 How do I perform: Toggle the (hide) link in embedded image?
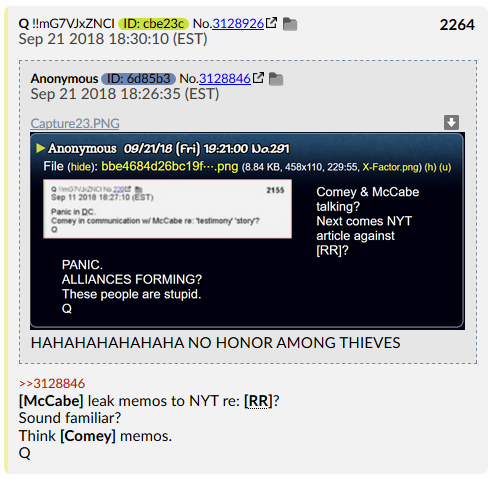pyautogui.click(x=80, y=167)
